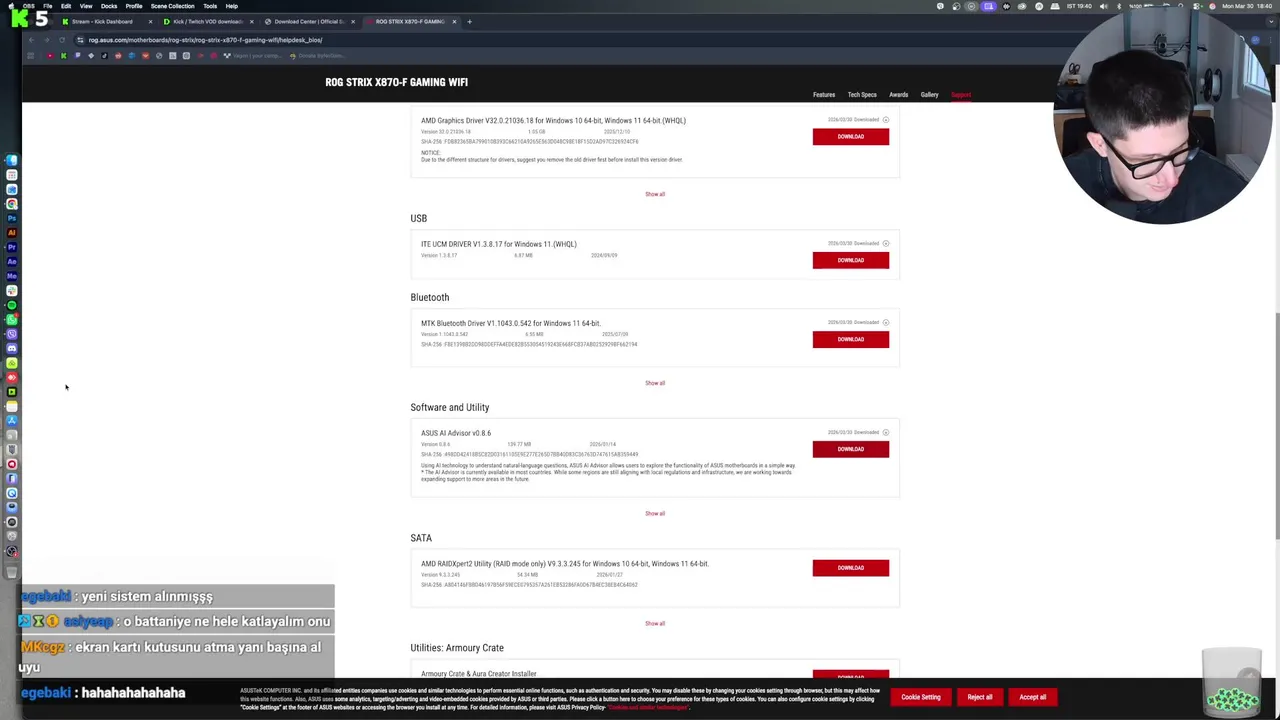
Task: Expand Show all under Bluetooth section
Action: (655, 383)
